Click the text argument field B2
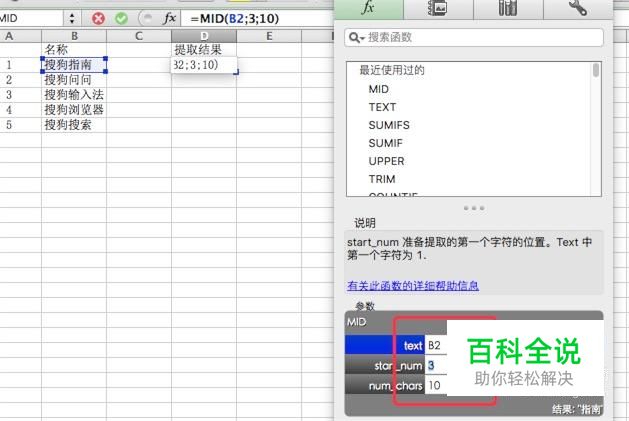This screenshot has height=421, width=629. (436, 346)
